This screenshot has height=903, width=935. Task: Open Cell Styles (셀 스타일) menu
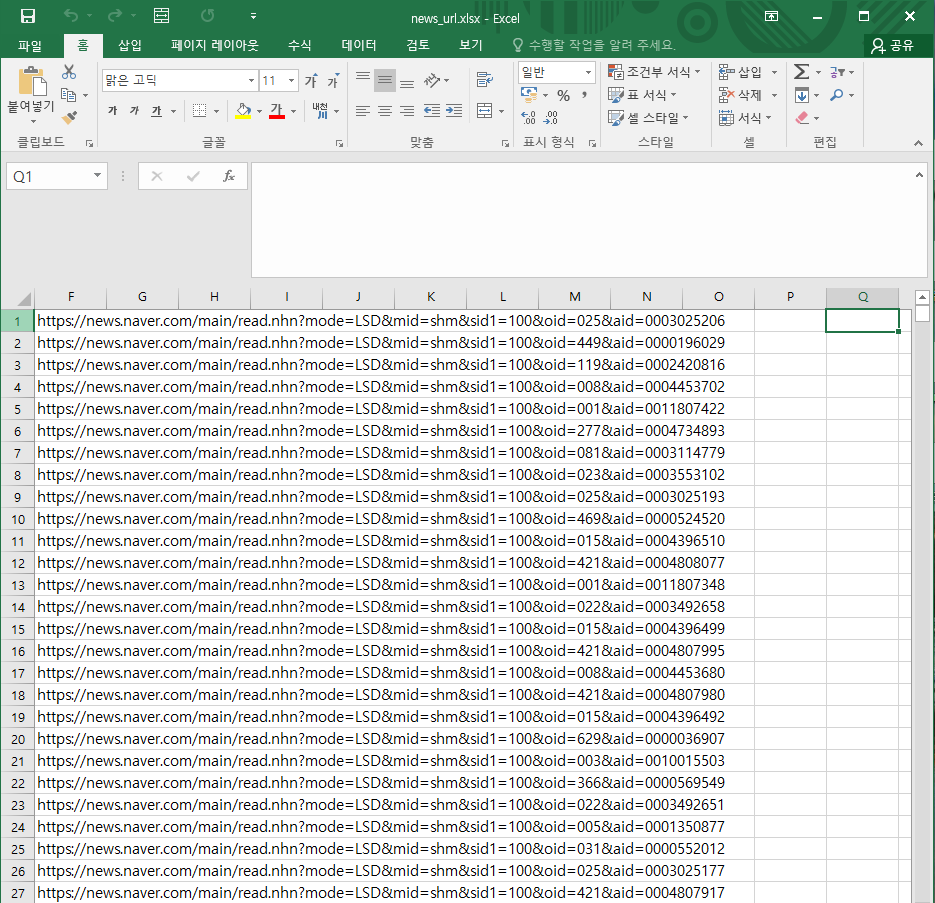[x=648, y=118]
